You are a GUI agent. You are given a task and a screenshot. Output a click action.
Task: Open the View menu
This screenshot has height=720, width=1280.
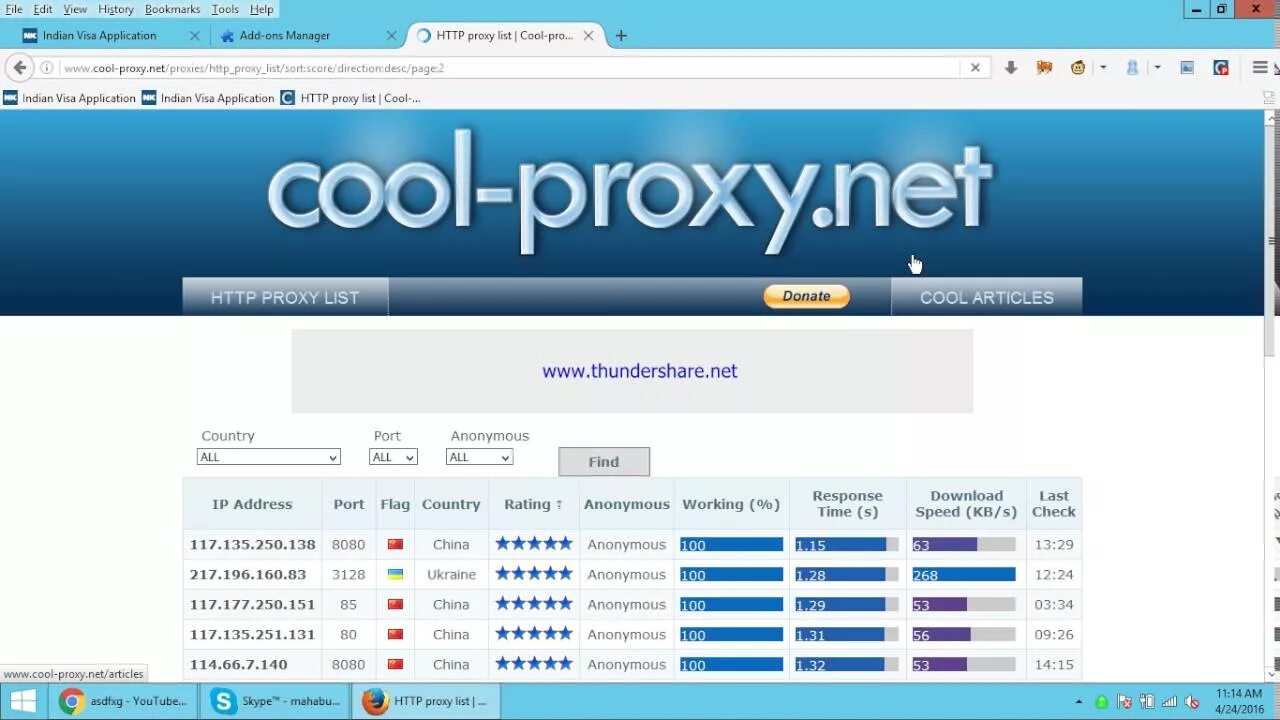[x=75, y=9]
